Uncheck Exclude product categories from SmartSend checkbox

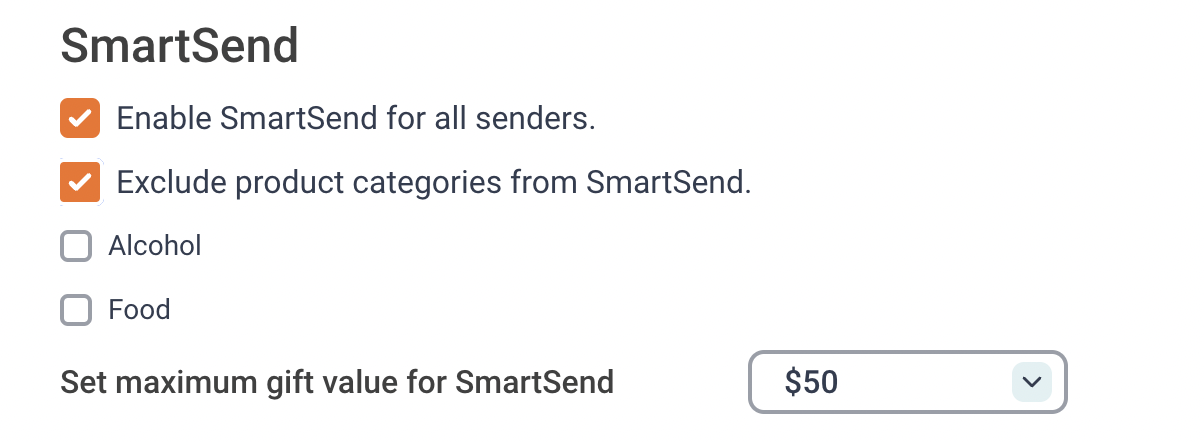pyautogui.click(x=80, y=182)
